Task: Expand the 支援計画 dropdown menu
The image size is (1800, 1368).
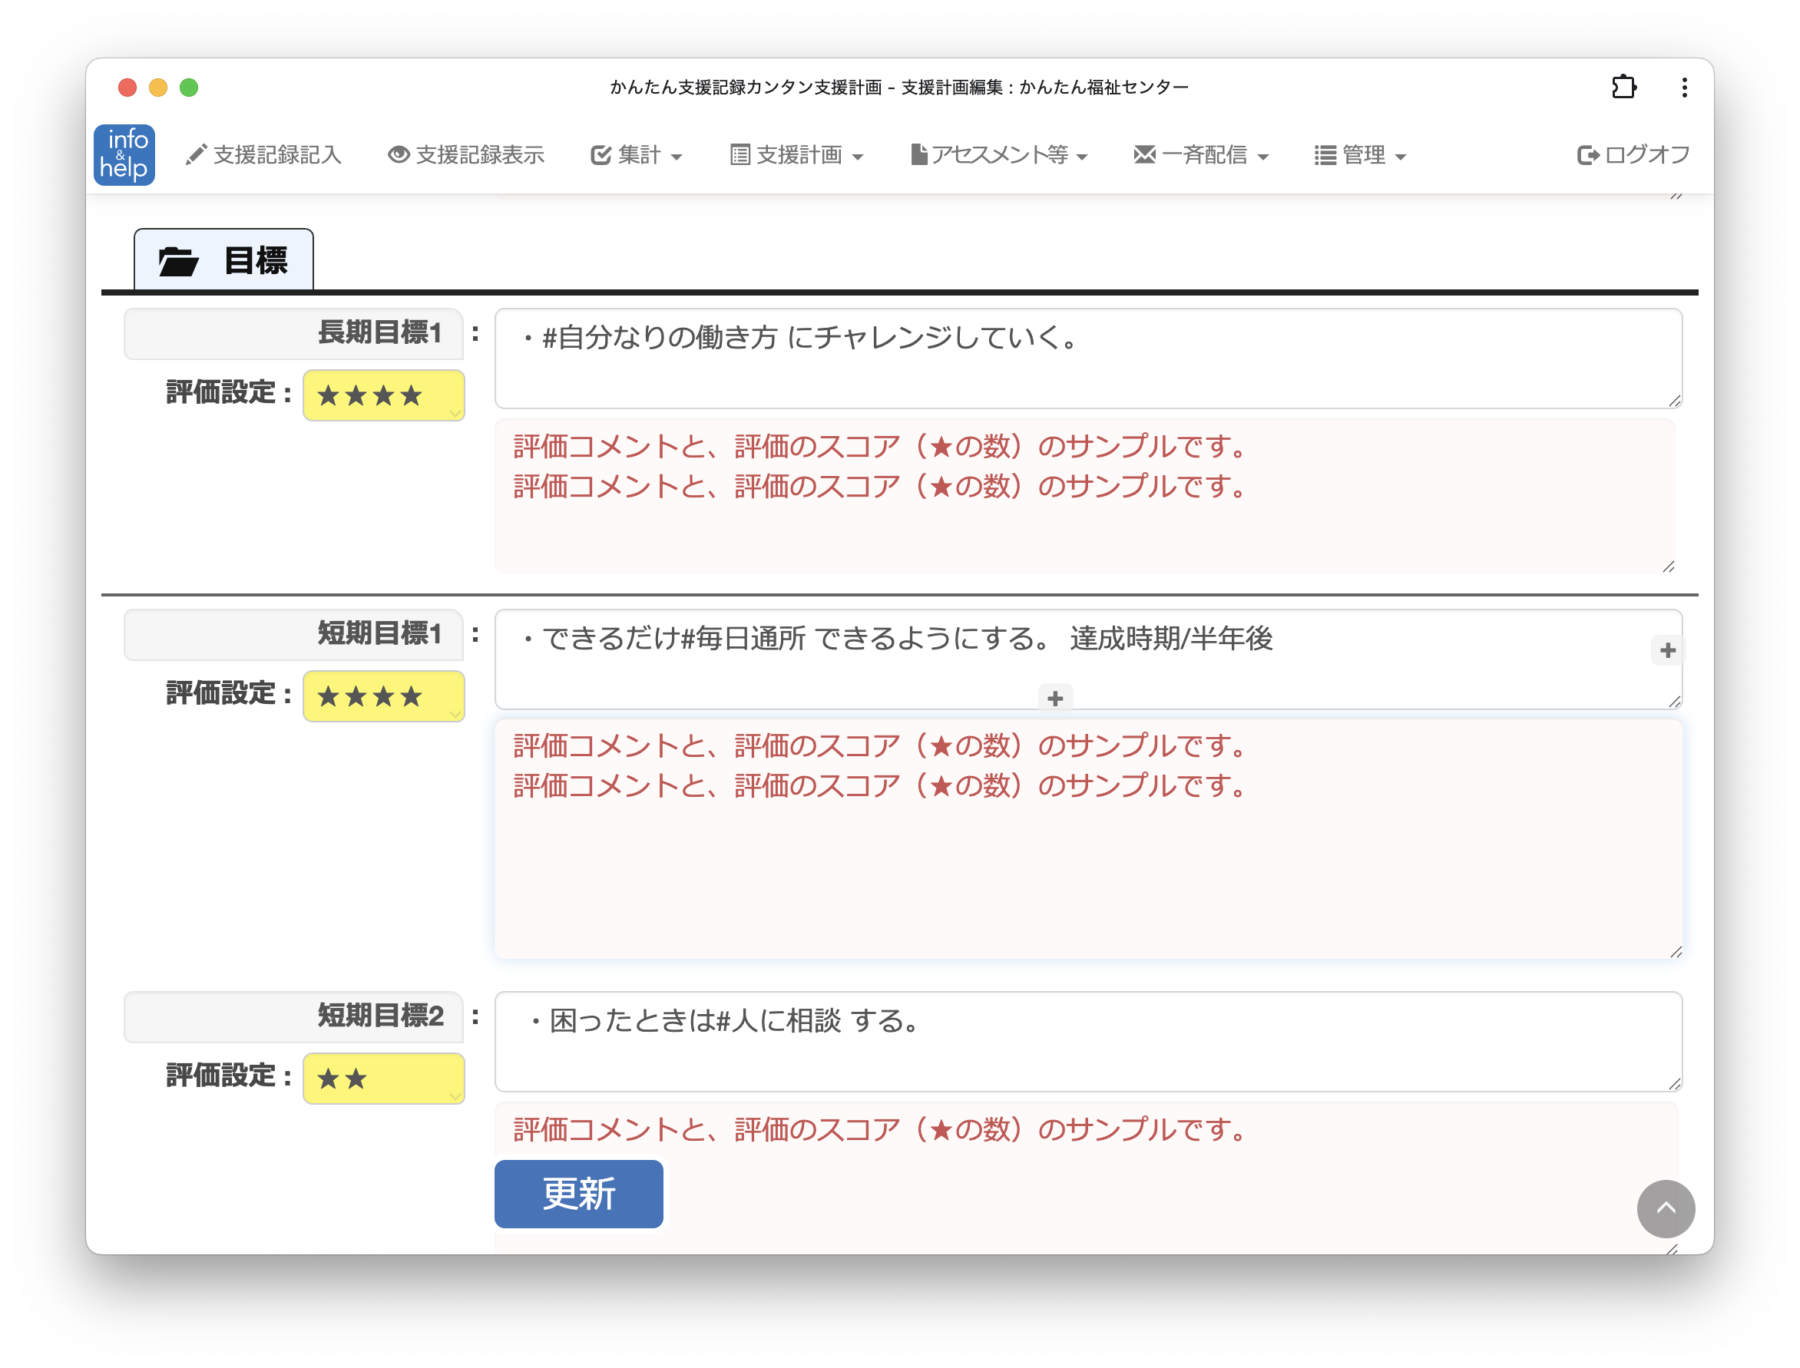Action: (x=797, y=155)
